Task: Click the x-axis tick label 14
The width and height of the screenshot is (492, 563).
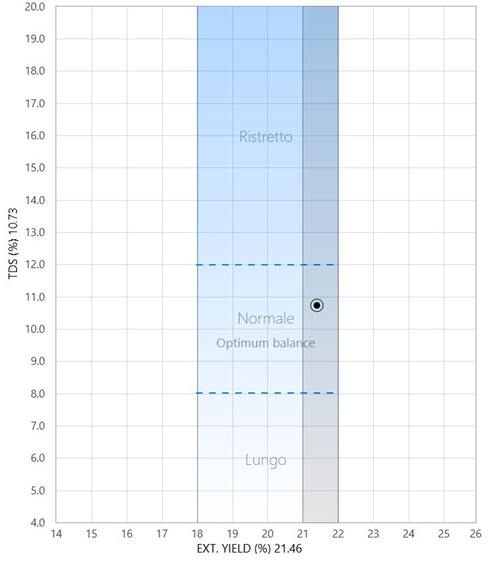Action: pos(56,534)
